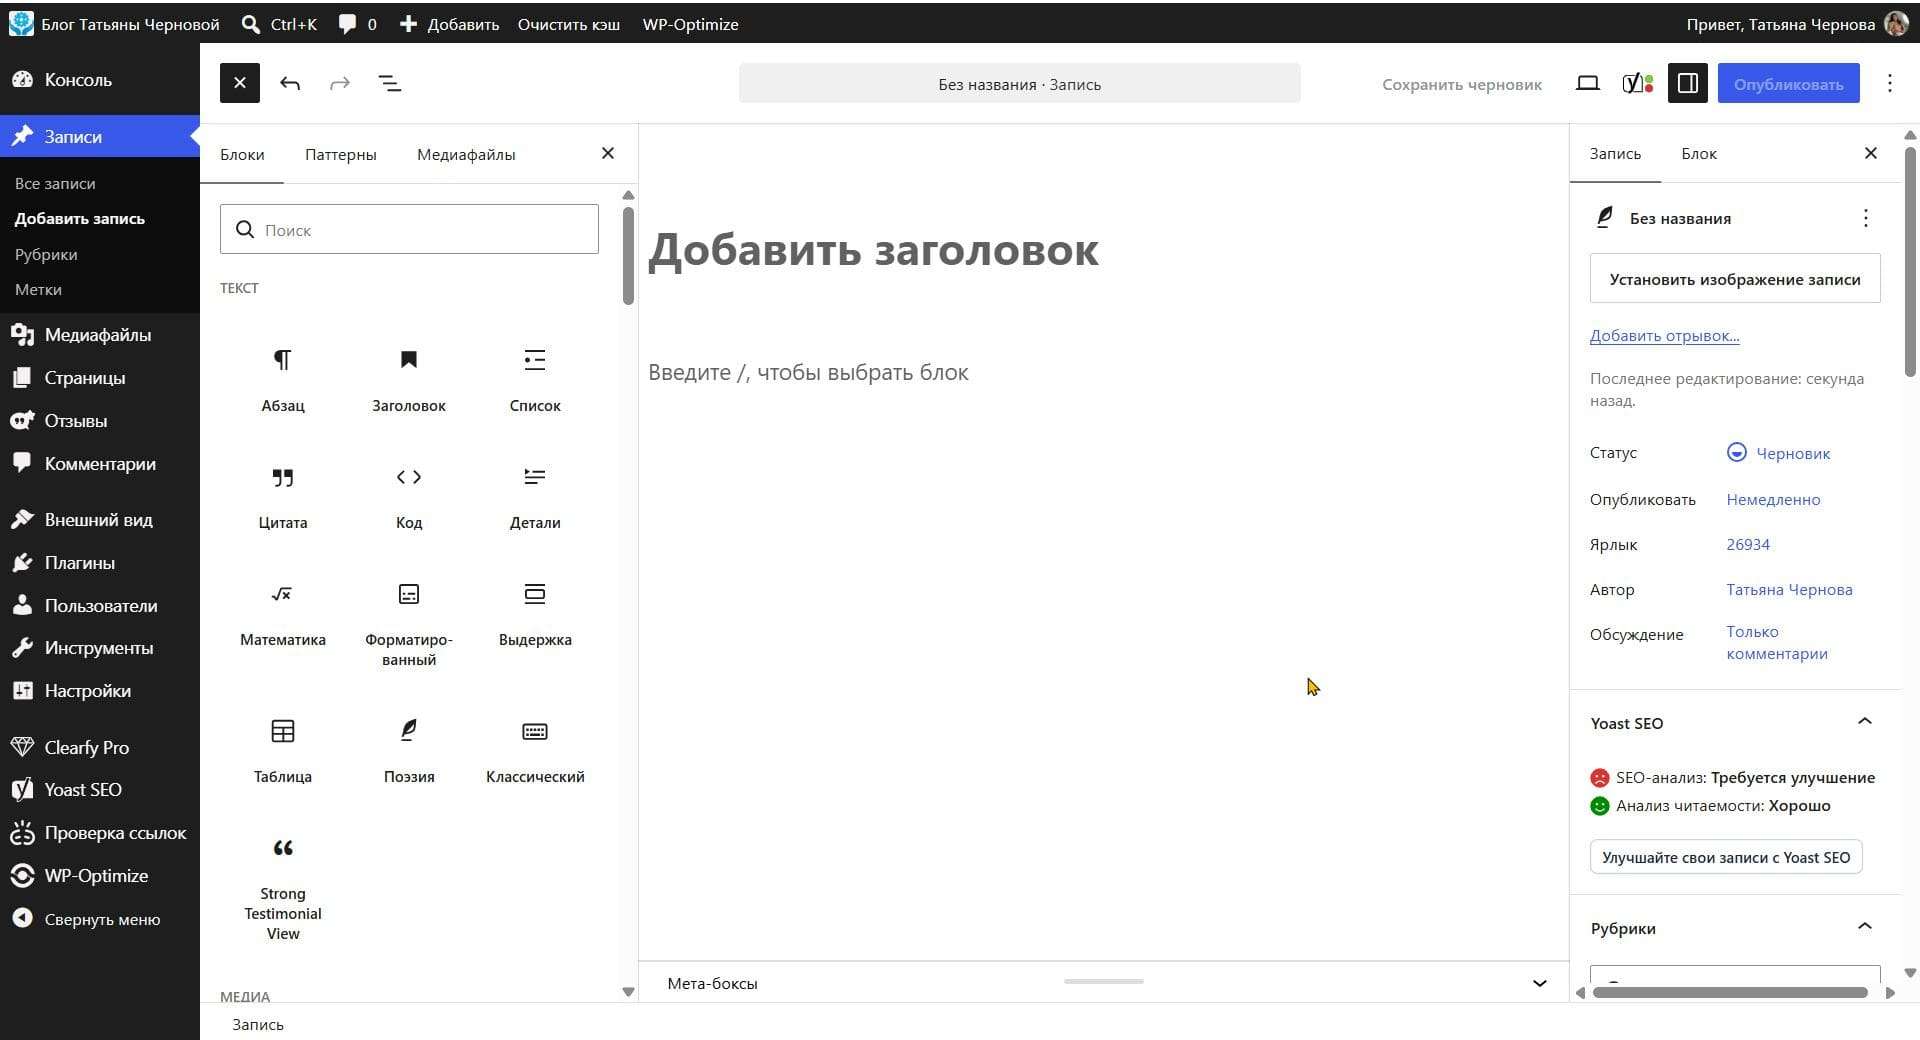This screenshot has width=1920, height=1040.
Task: Insert the Математика math block
Action: pos(283,615)
